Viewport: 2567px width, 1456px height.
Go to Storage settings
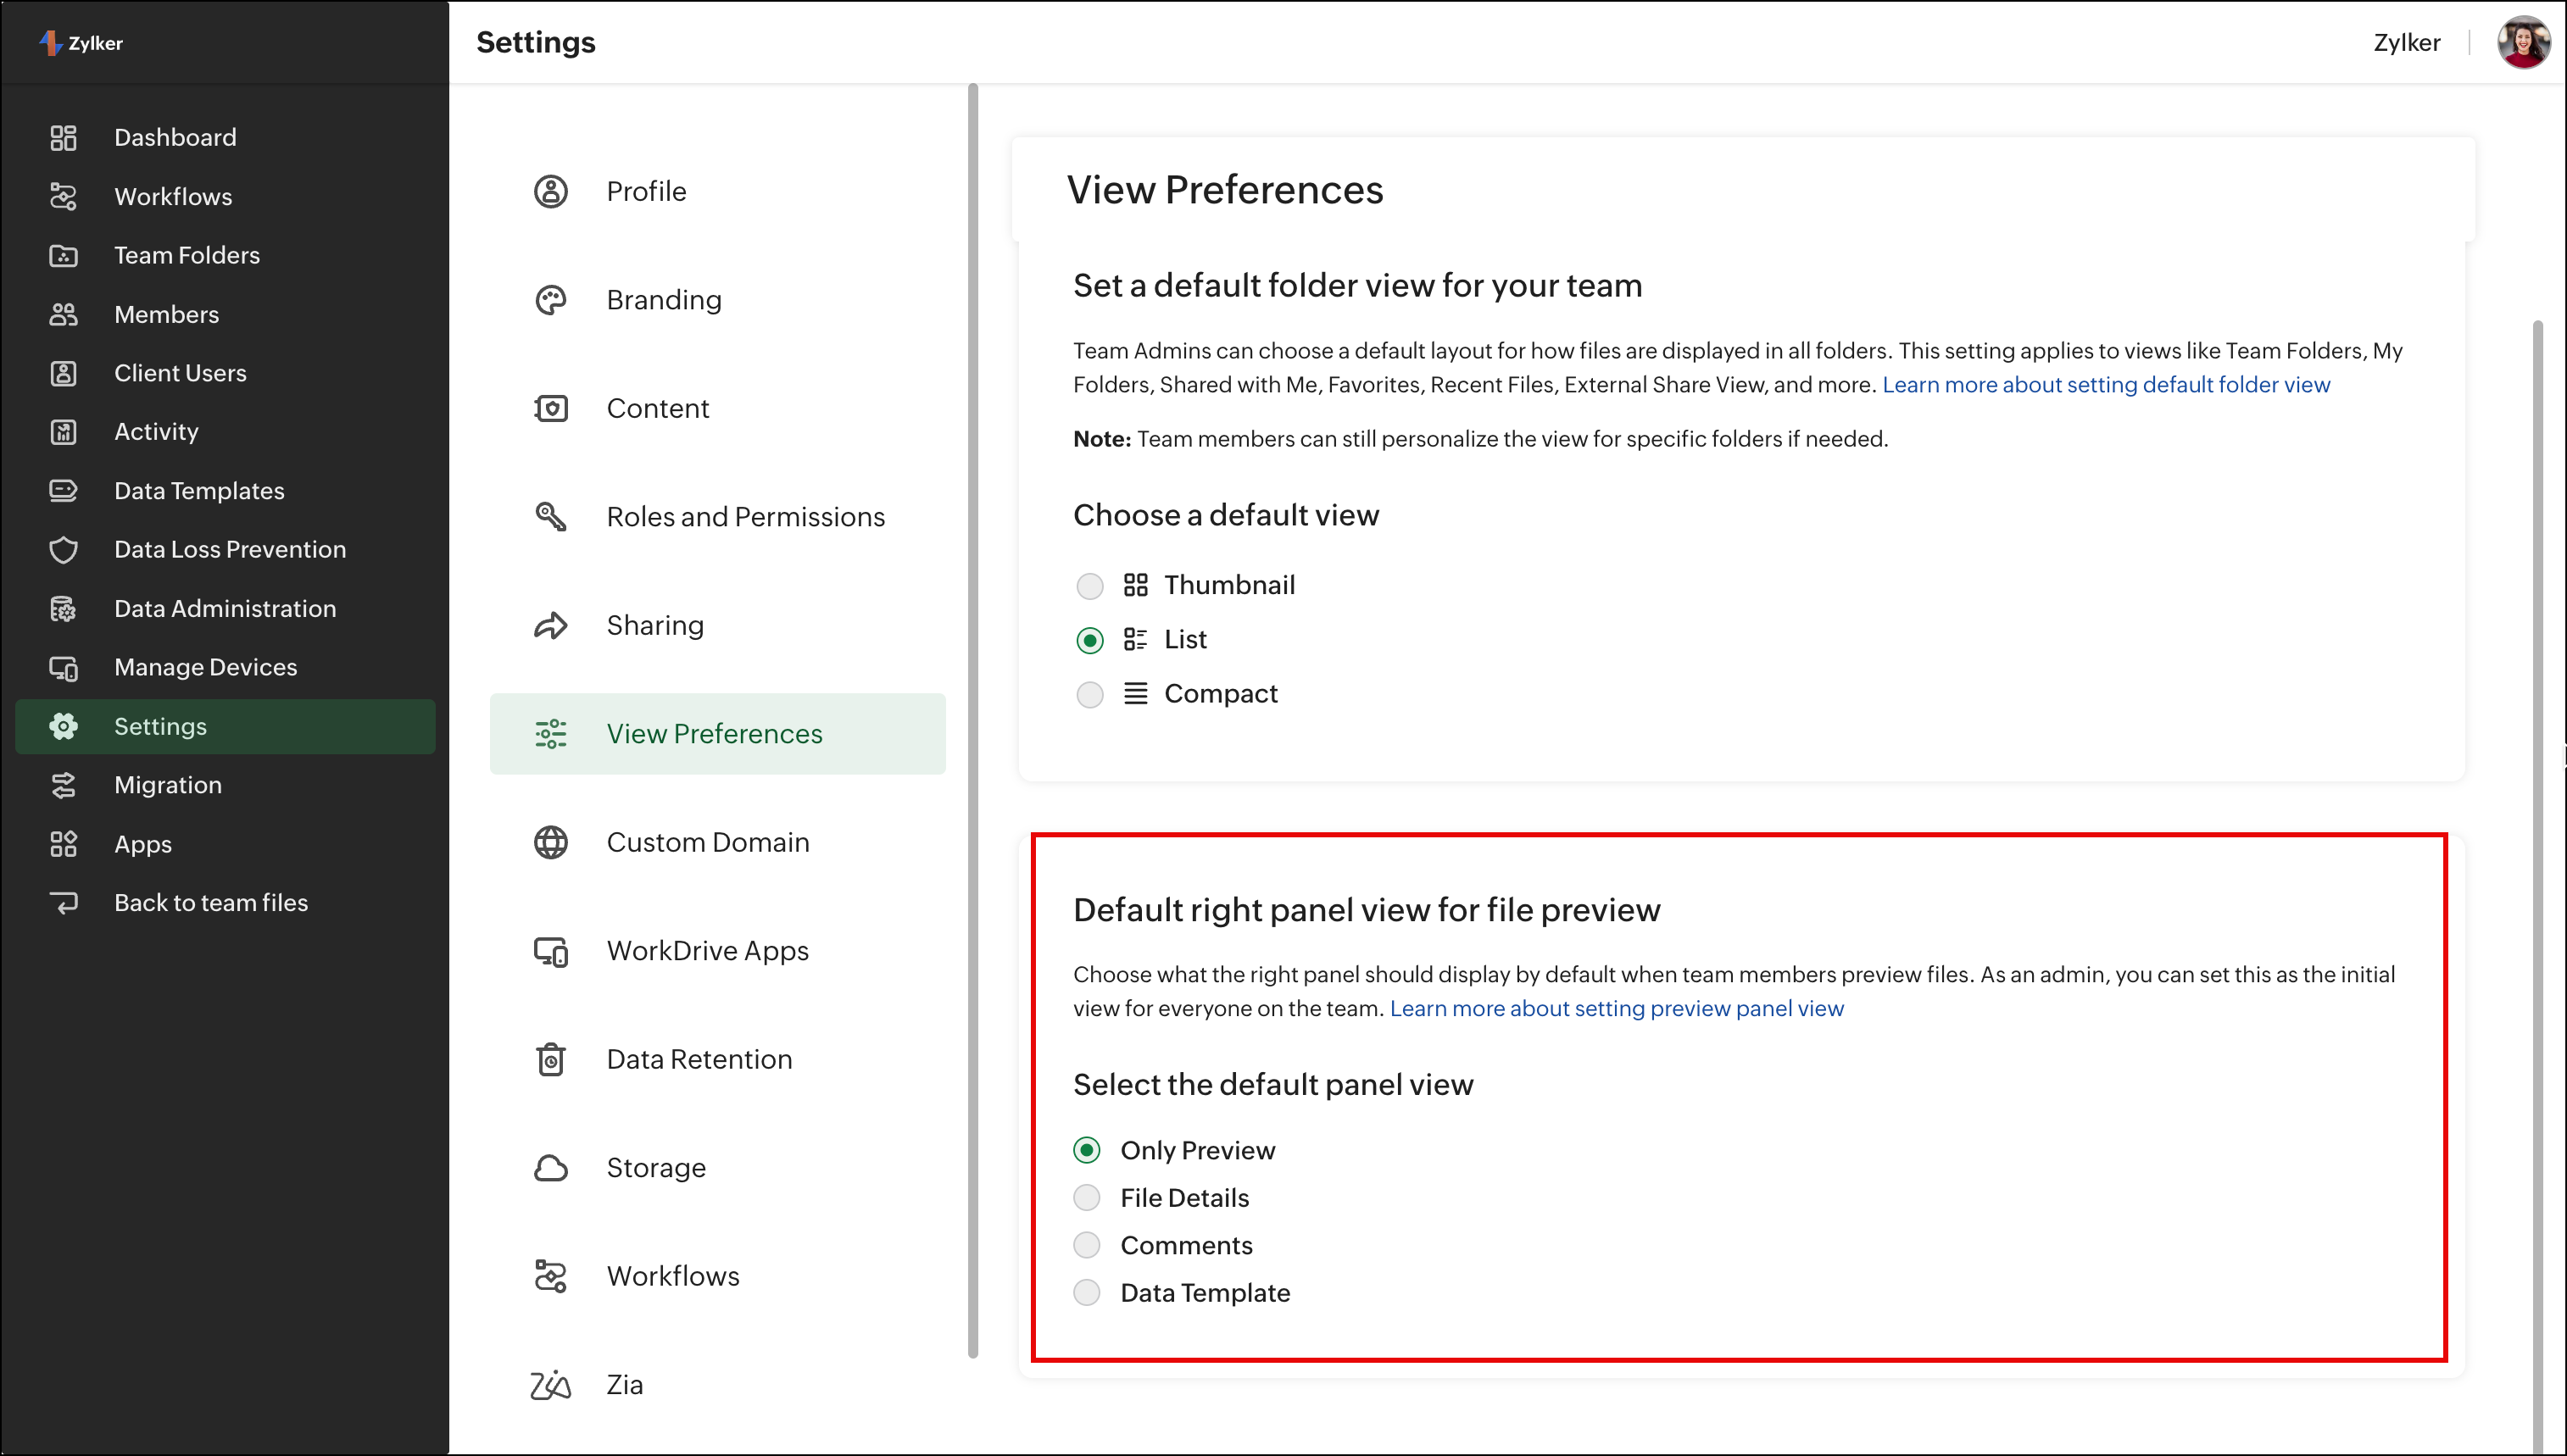pyautogui.click(x=656, y=1168)
